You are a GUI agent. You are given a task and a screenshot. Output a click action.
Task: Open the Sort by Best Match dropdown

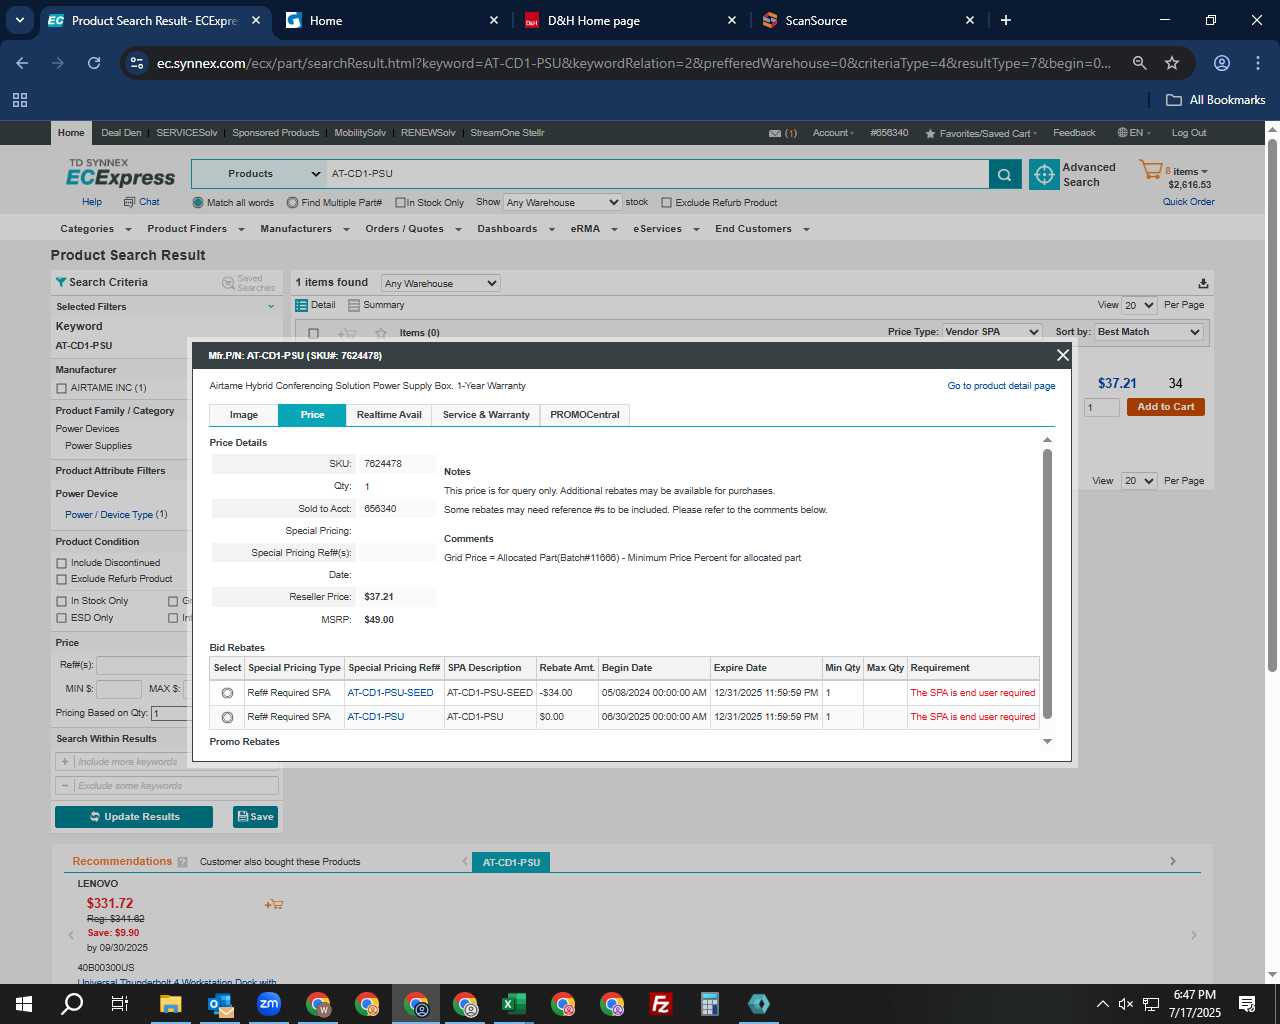1149,332
